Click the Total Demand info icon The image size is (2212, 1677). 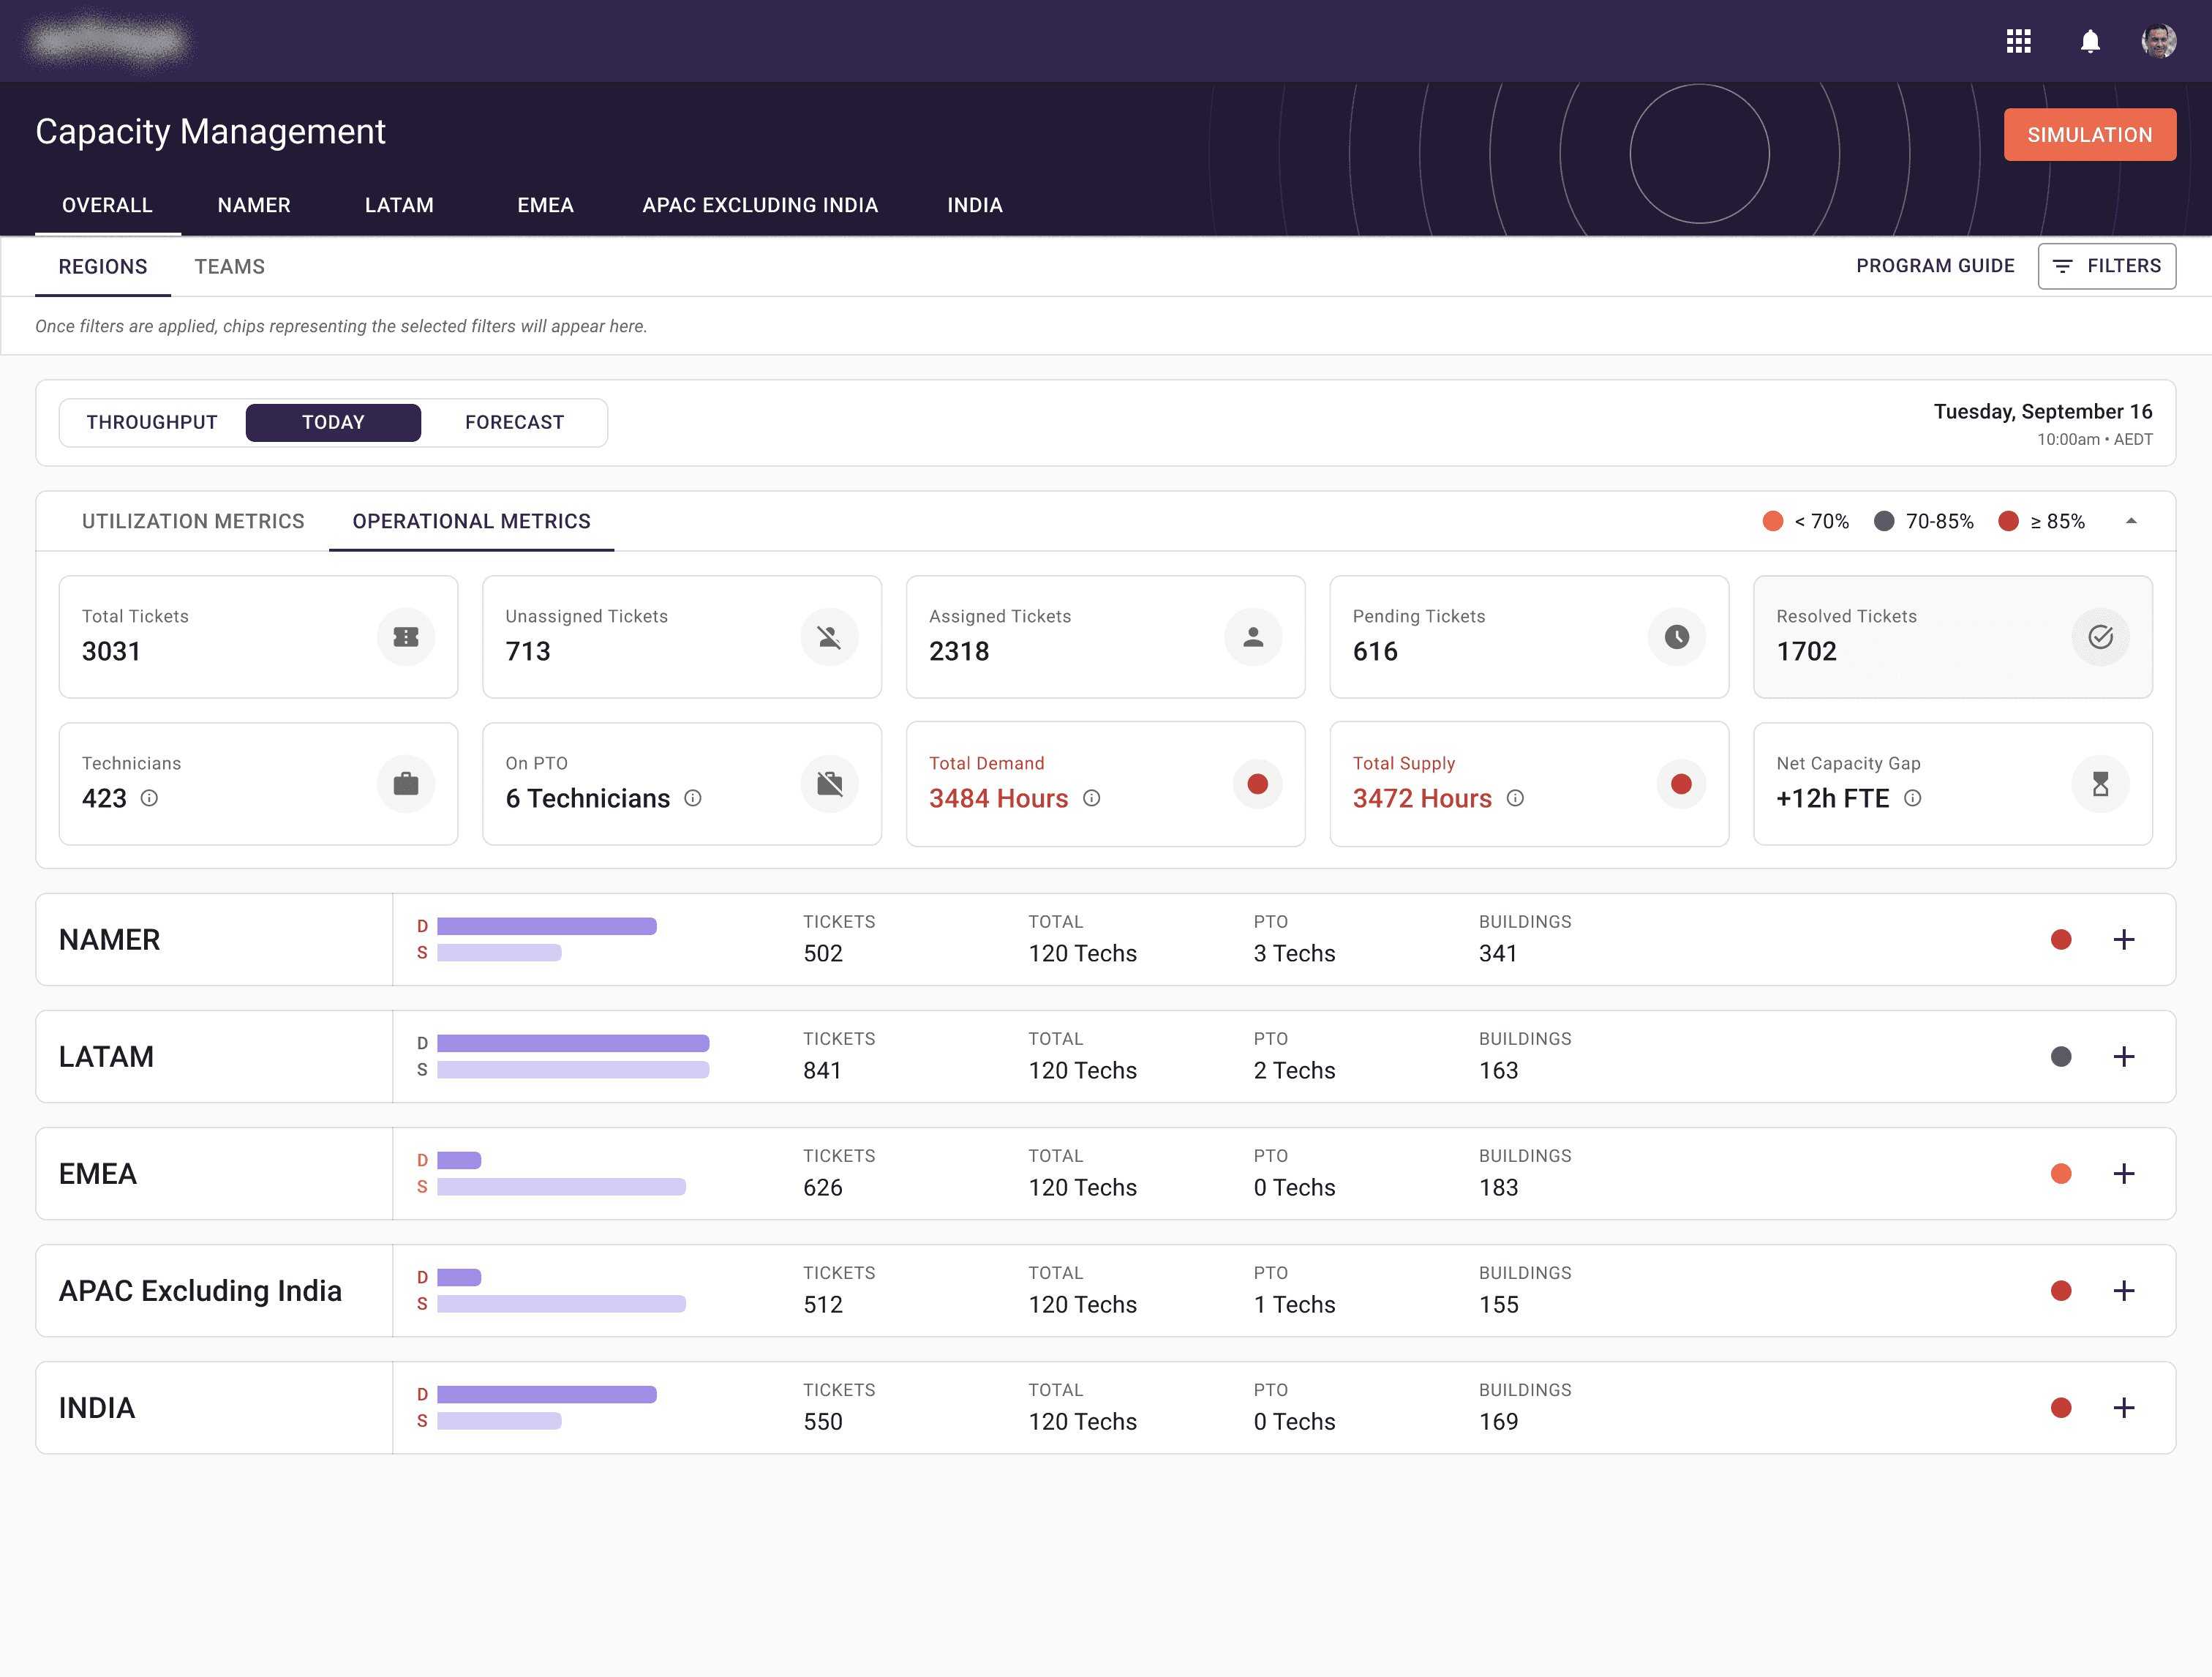(1092, 798)
